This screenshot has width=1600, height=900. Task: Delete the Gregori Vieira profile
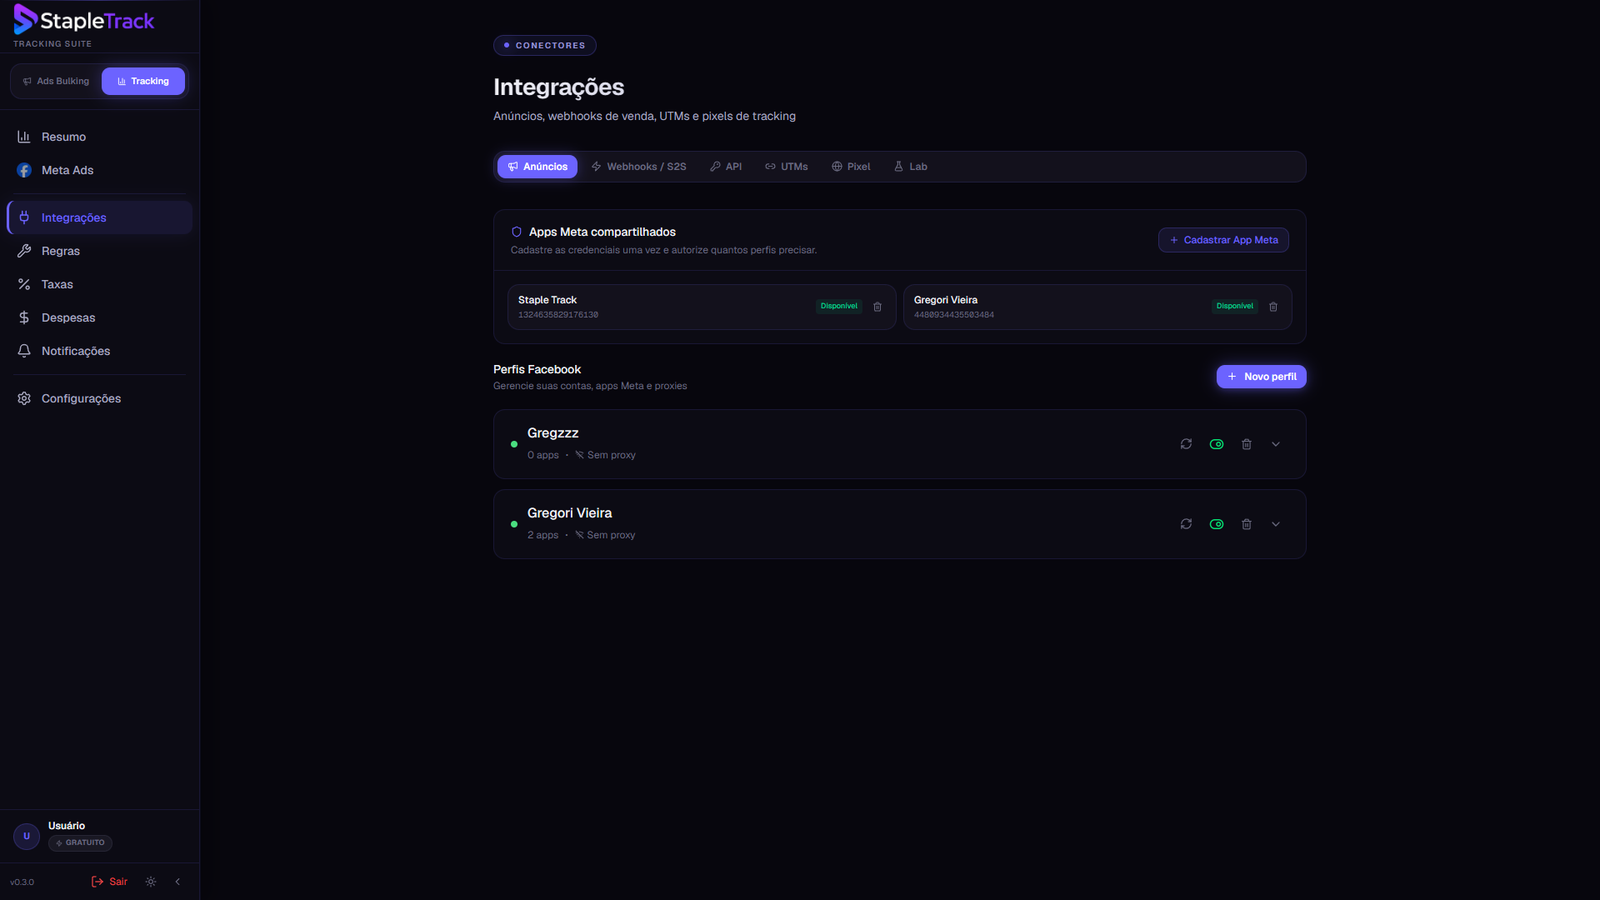1246,524
